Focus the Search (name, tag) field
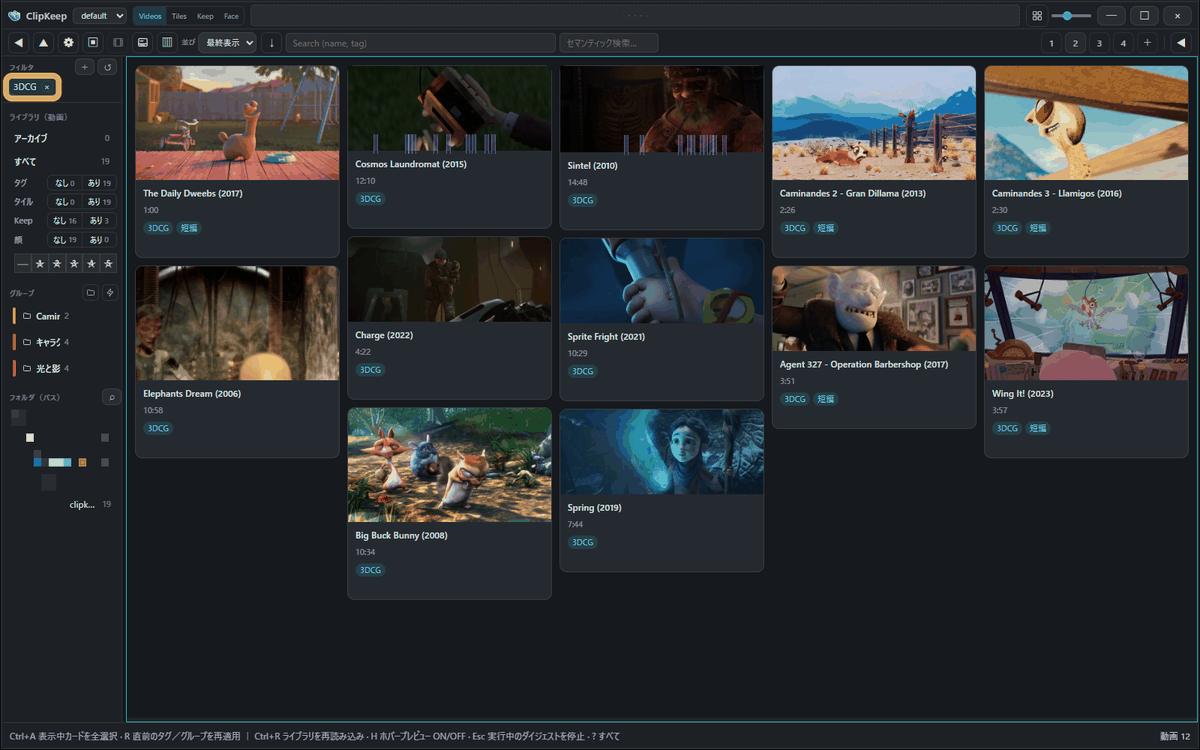1200x750 pixels. coord(420,43)
